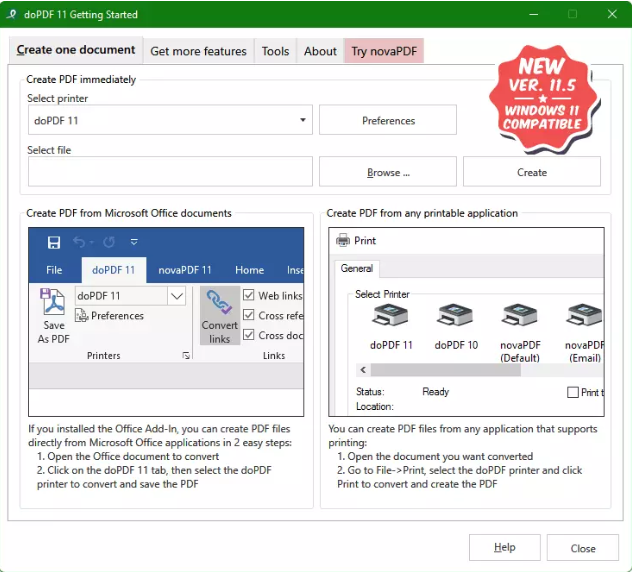Click the Select file input field
The height and width of the screenshot is (572, 632).
click(x=170, y=172)
